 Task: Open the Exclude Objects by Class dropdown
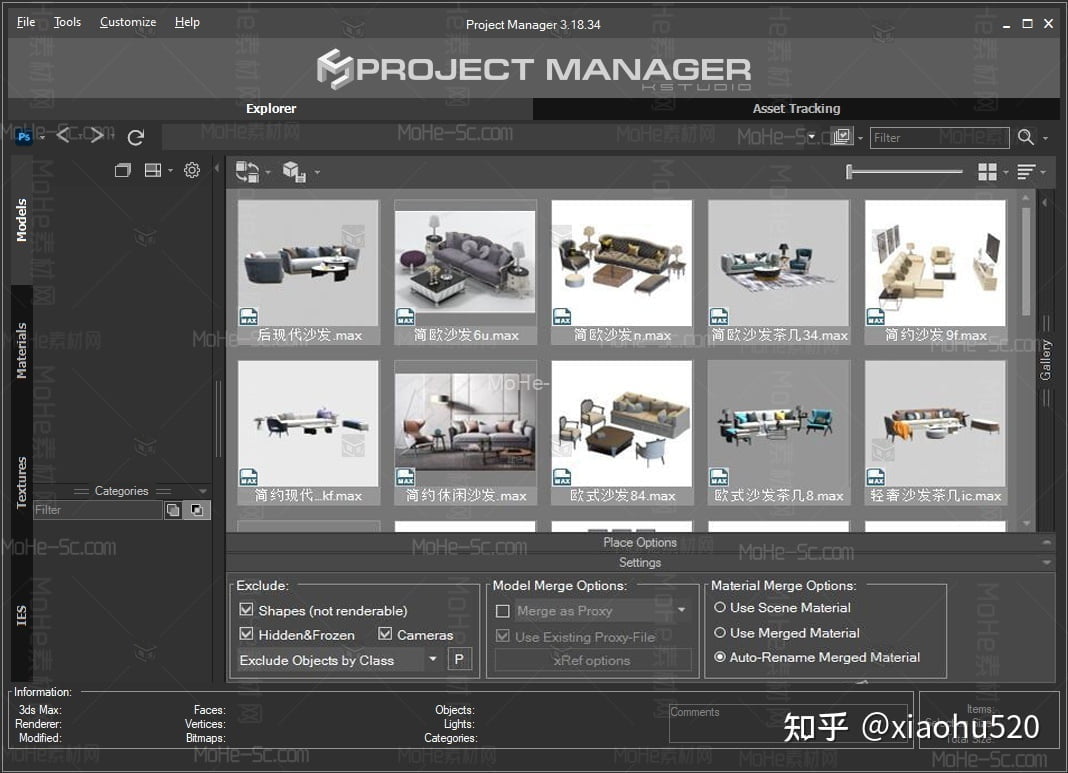click(433, 660)
